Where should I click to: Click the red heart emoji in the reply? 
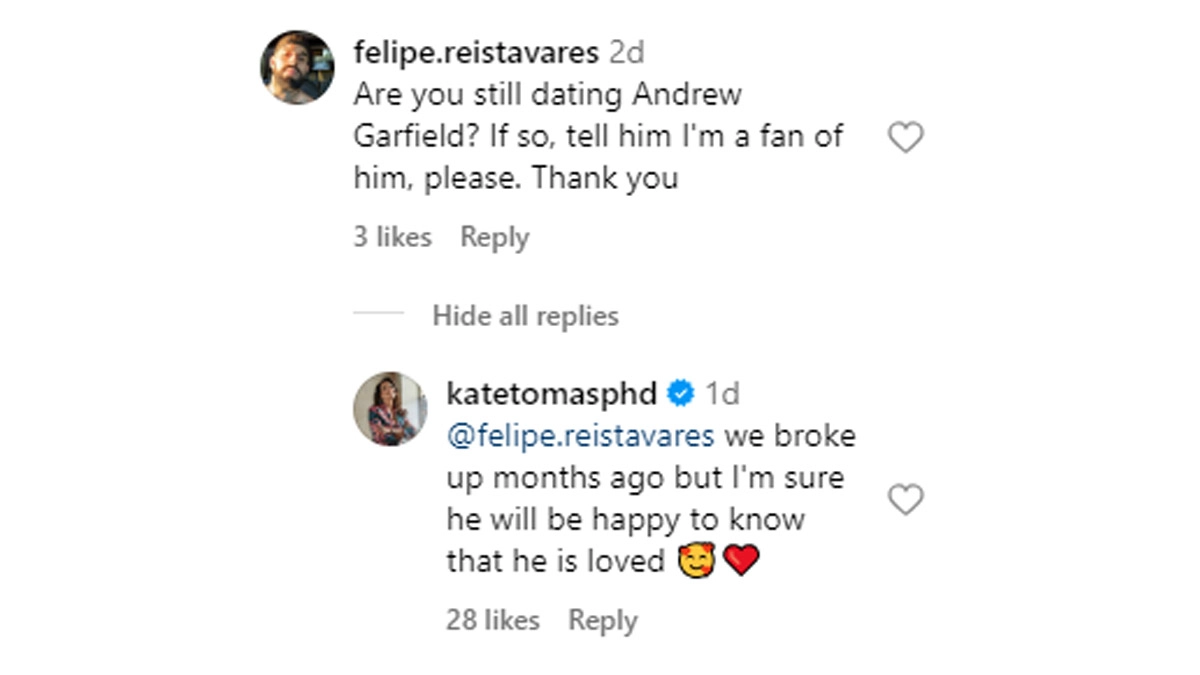[x=741, y=561]
